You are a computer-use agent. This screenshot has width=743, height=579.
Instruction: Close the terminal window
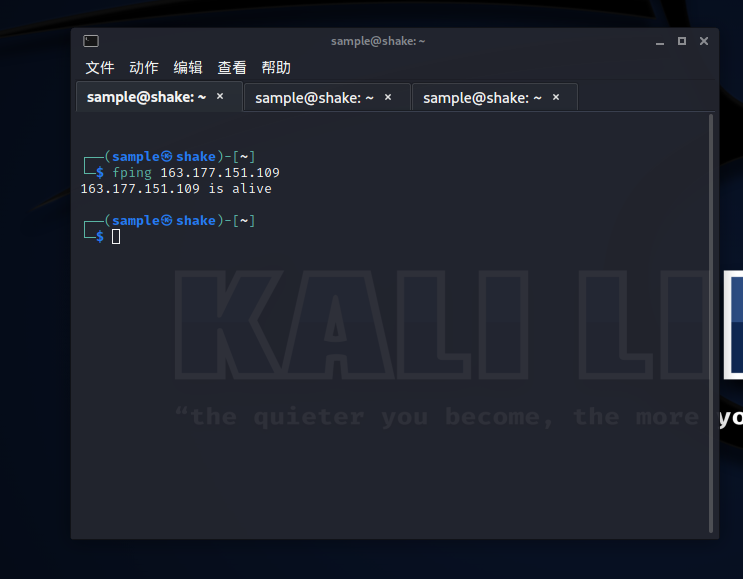[x=704, y=41]
